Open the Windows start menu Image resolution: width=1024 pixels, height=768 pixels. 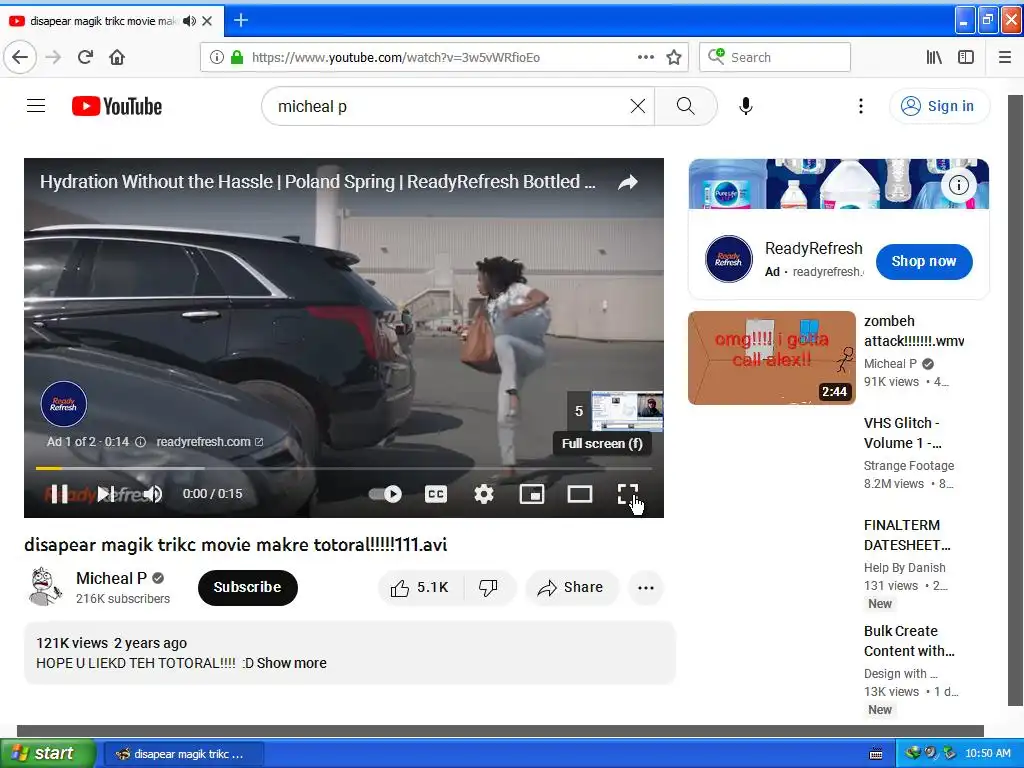point(47,754)
